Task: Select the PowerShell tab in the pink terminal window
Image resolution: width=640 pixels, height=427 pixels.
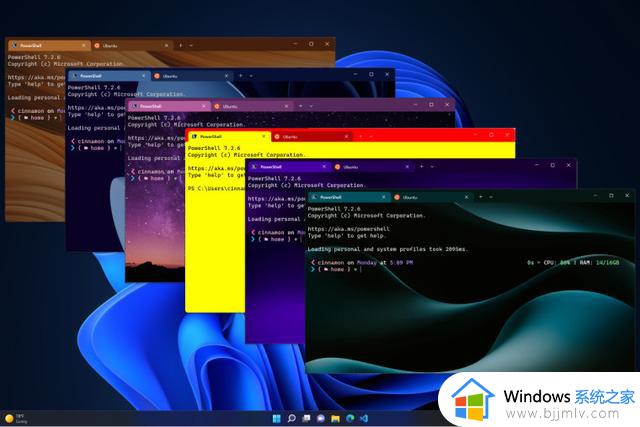Action: click(169, 106)
